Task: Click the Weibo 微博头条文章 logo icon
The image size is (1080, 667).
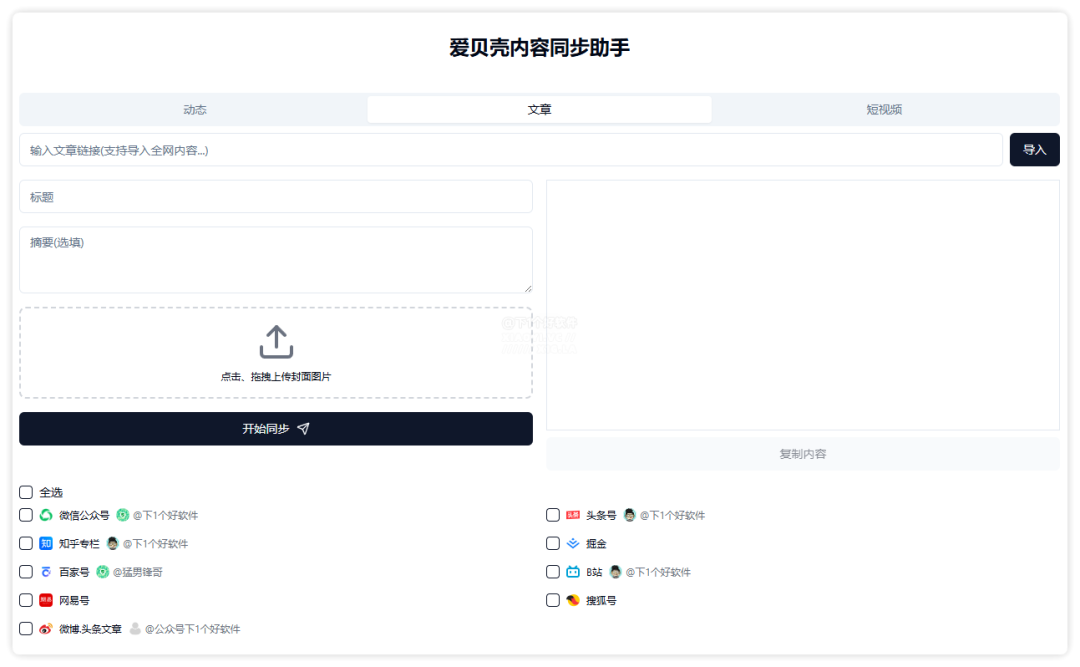Action: click(x=46, y=629)
